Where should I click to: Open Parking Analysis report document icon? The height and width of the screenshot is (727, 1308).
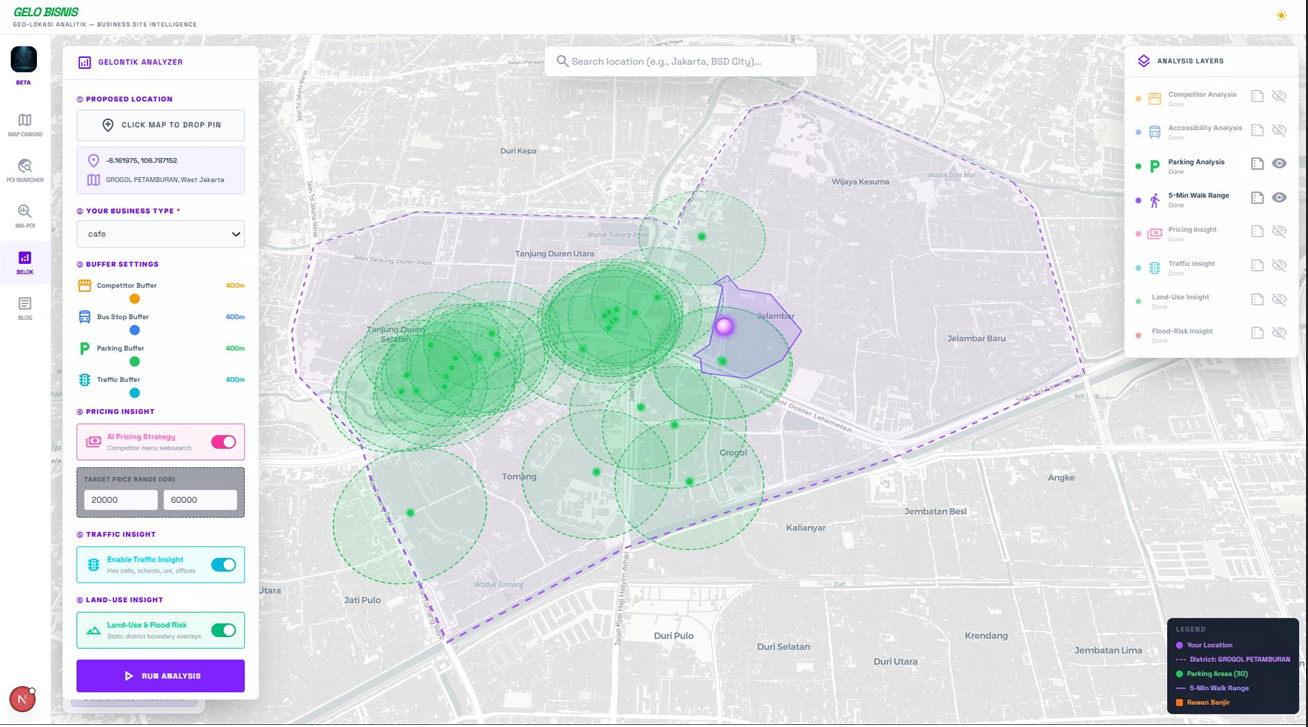pyautogui.click(x=1257, y=164)
